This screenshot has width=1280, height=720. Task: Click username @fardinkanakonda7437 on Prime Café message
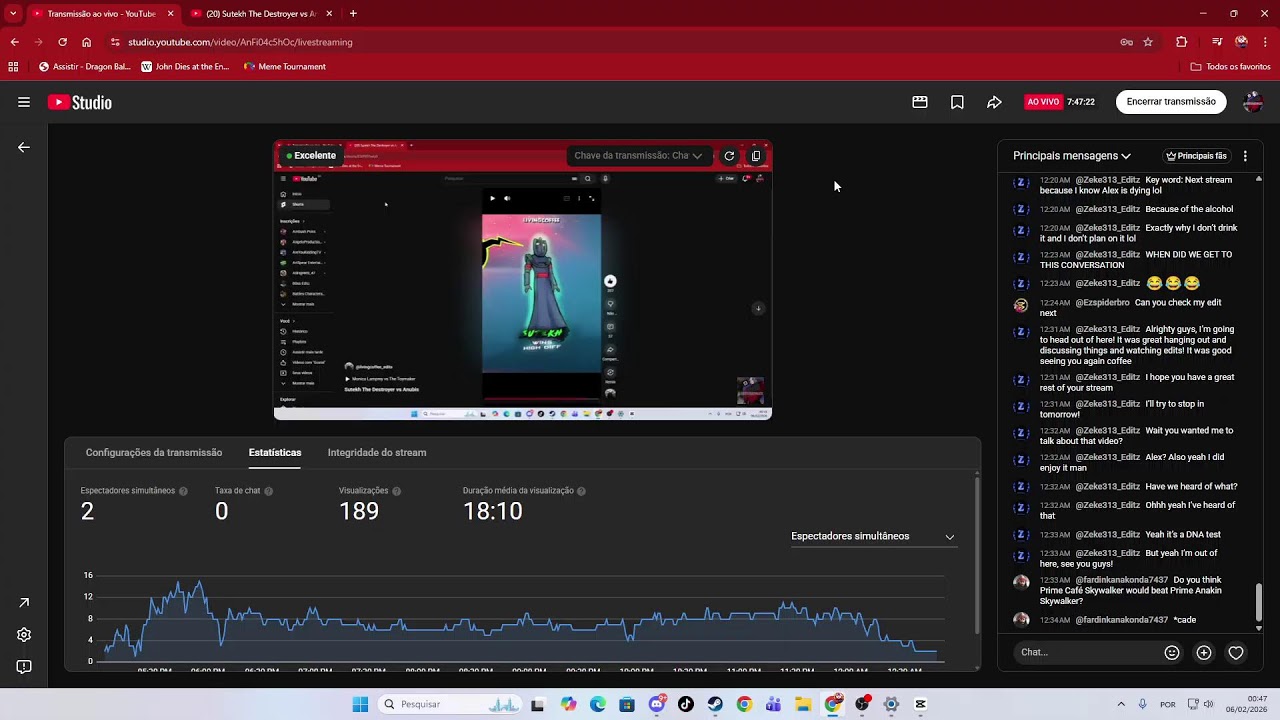[x=1121, y=580]
